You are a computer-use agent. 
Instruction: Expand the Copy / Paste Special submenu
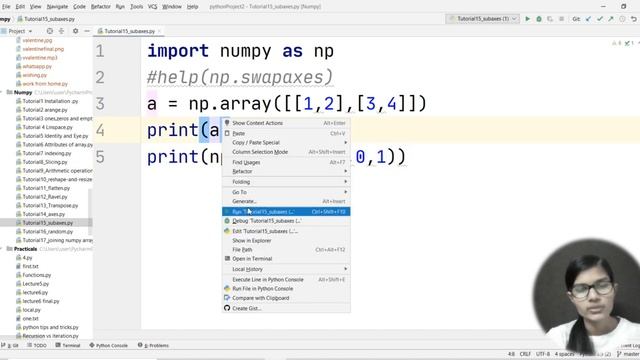tap(286, 142)
